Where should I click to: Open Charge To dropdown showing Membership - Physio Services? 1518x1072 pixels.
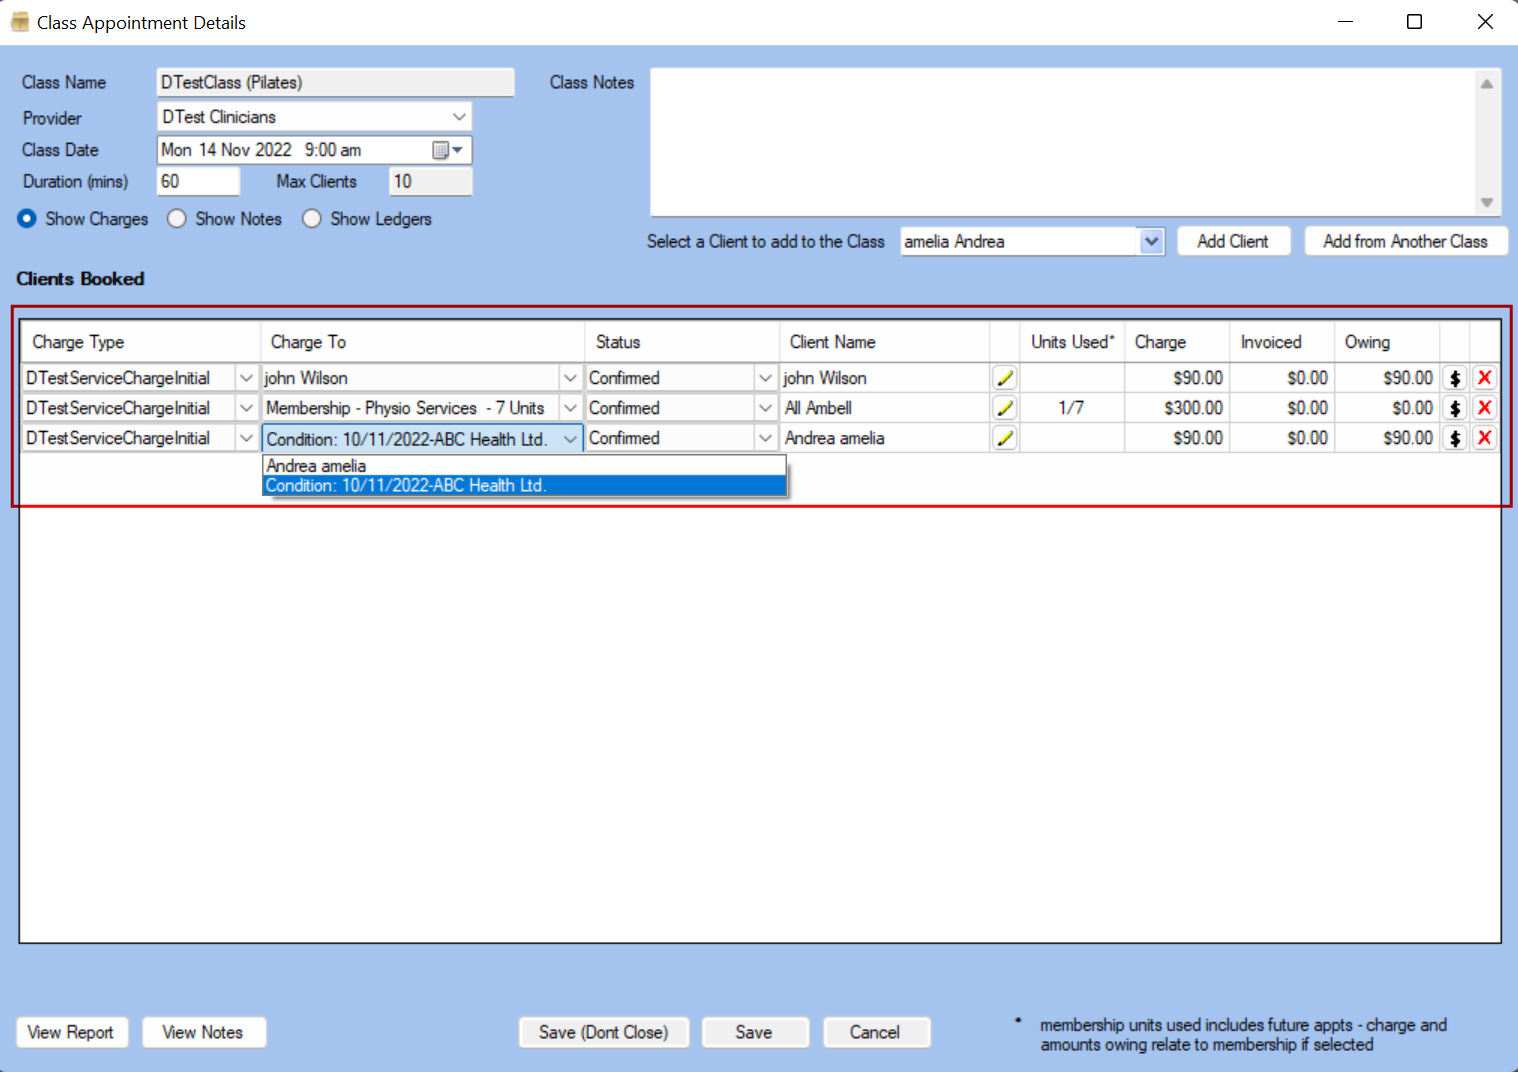tap(570, 408)
